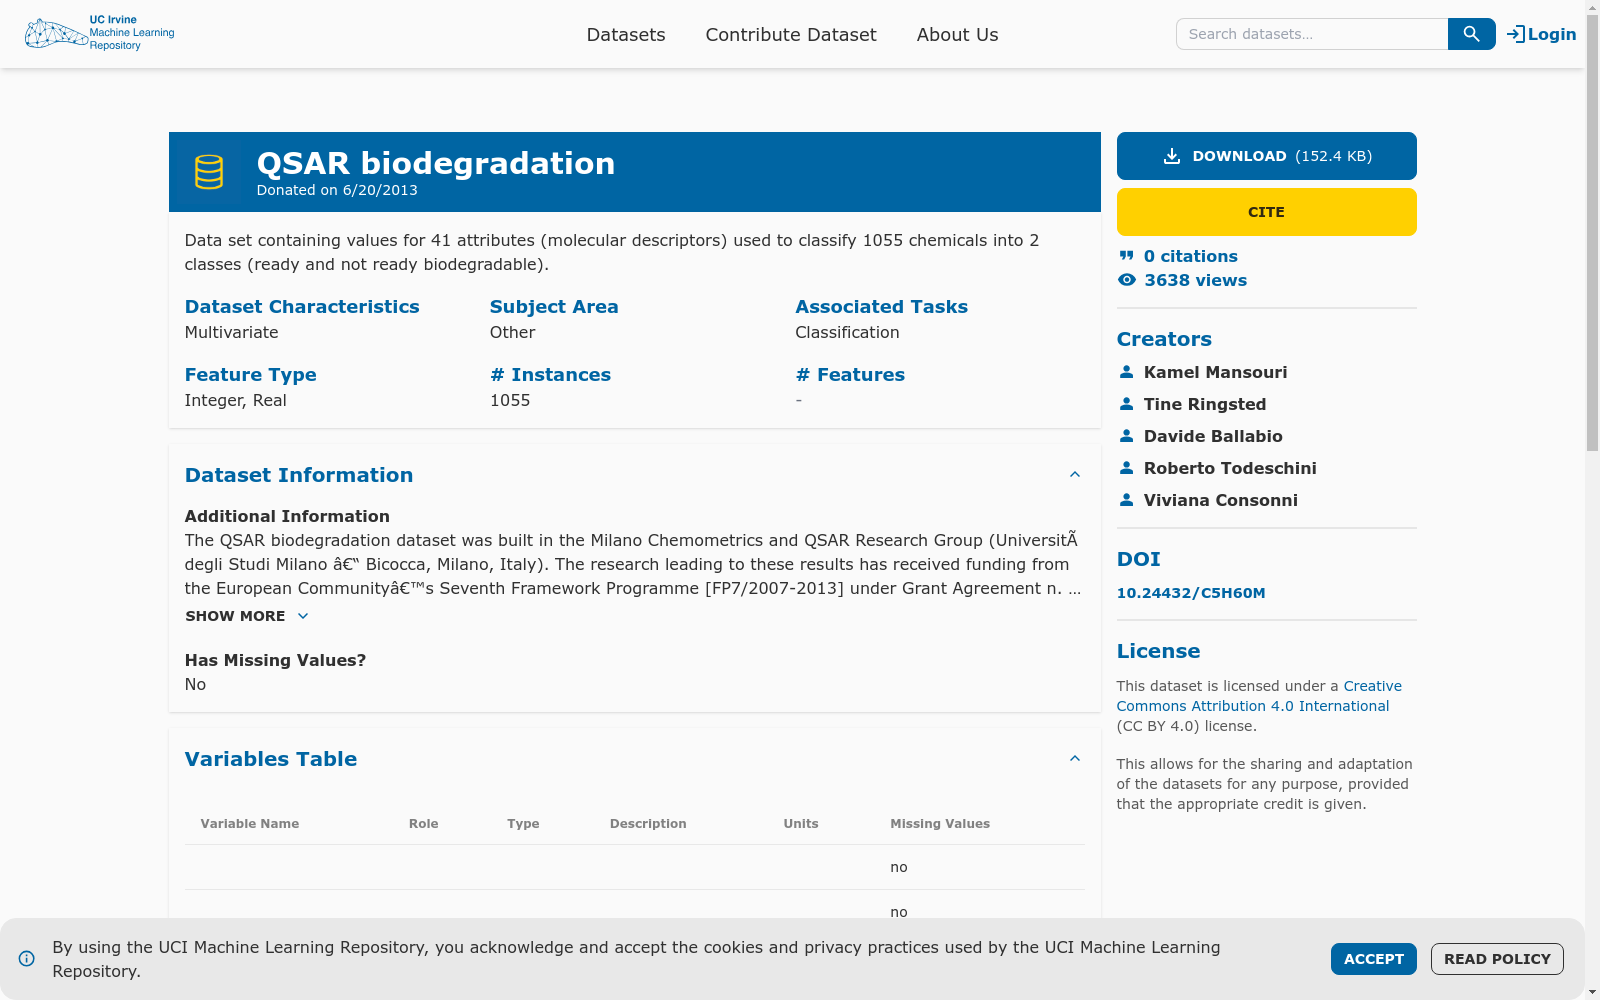Viewport: 1600px width, 1000px height.
Task: Select creator name Davide Ballabio
Action: (1213, 436)
